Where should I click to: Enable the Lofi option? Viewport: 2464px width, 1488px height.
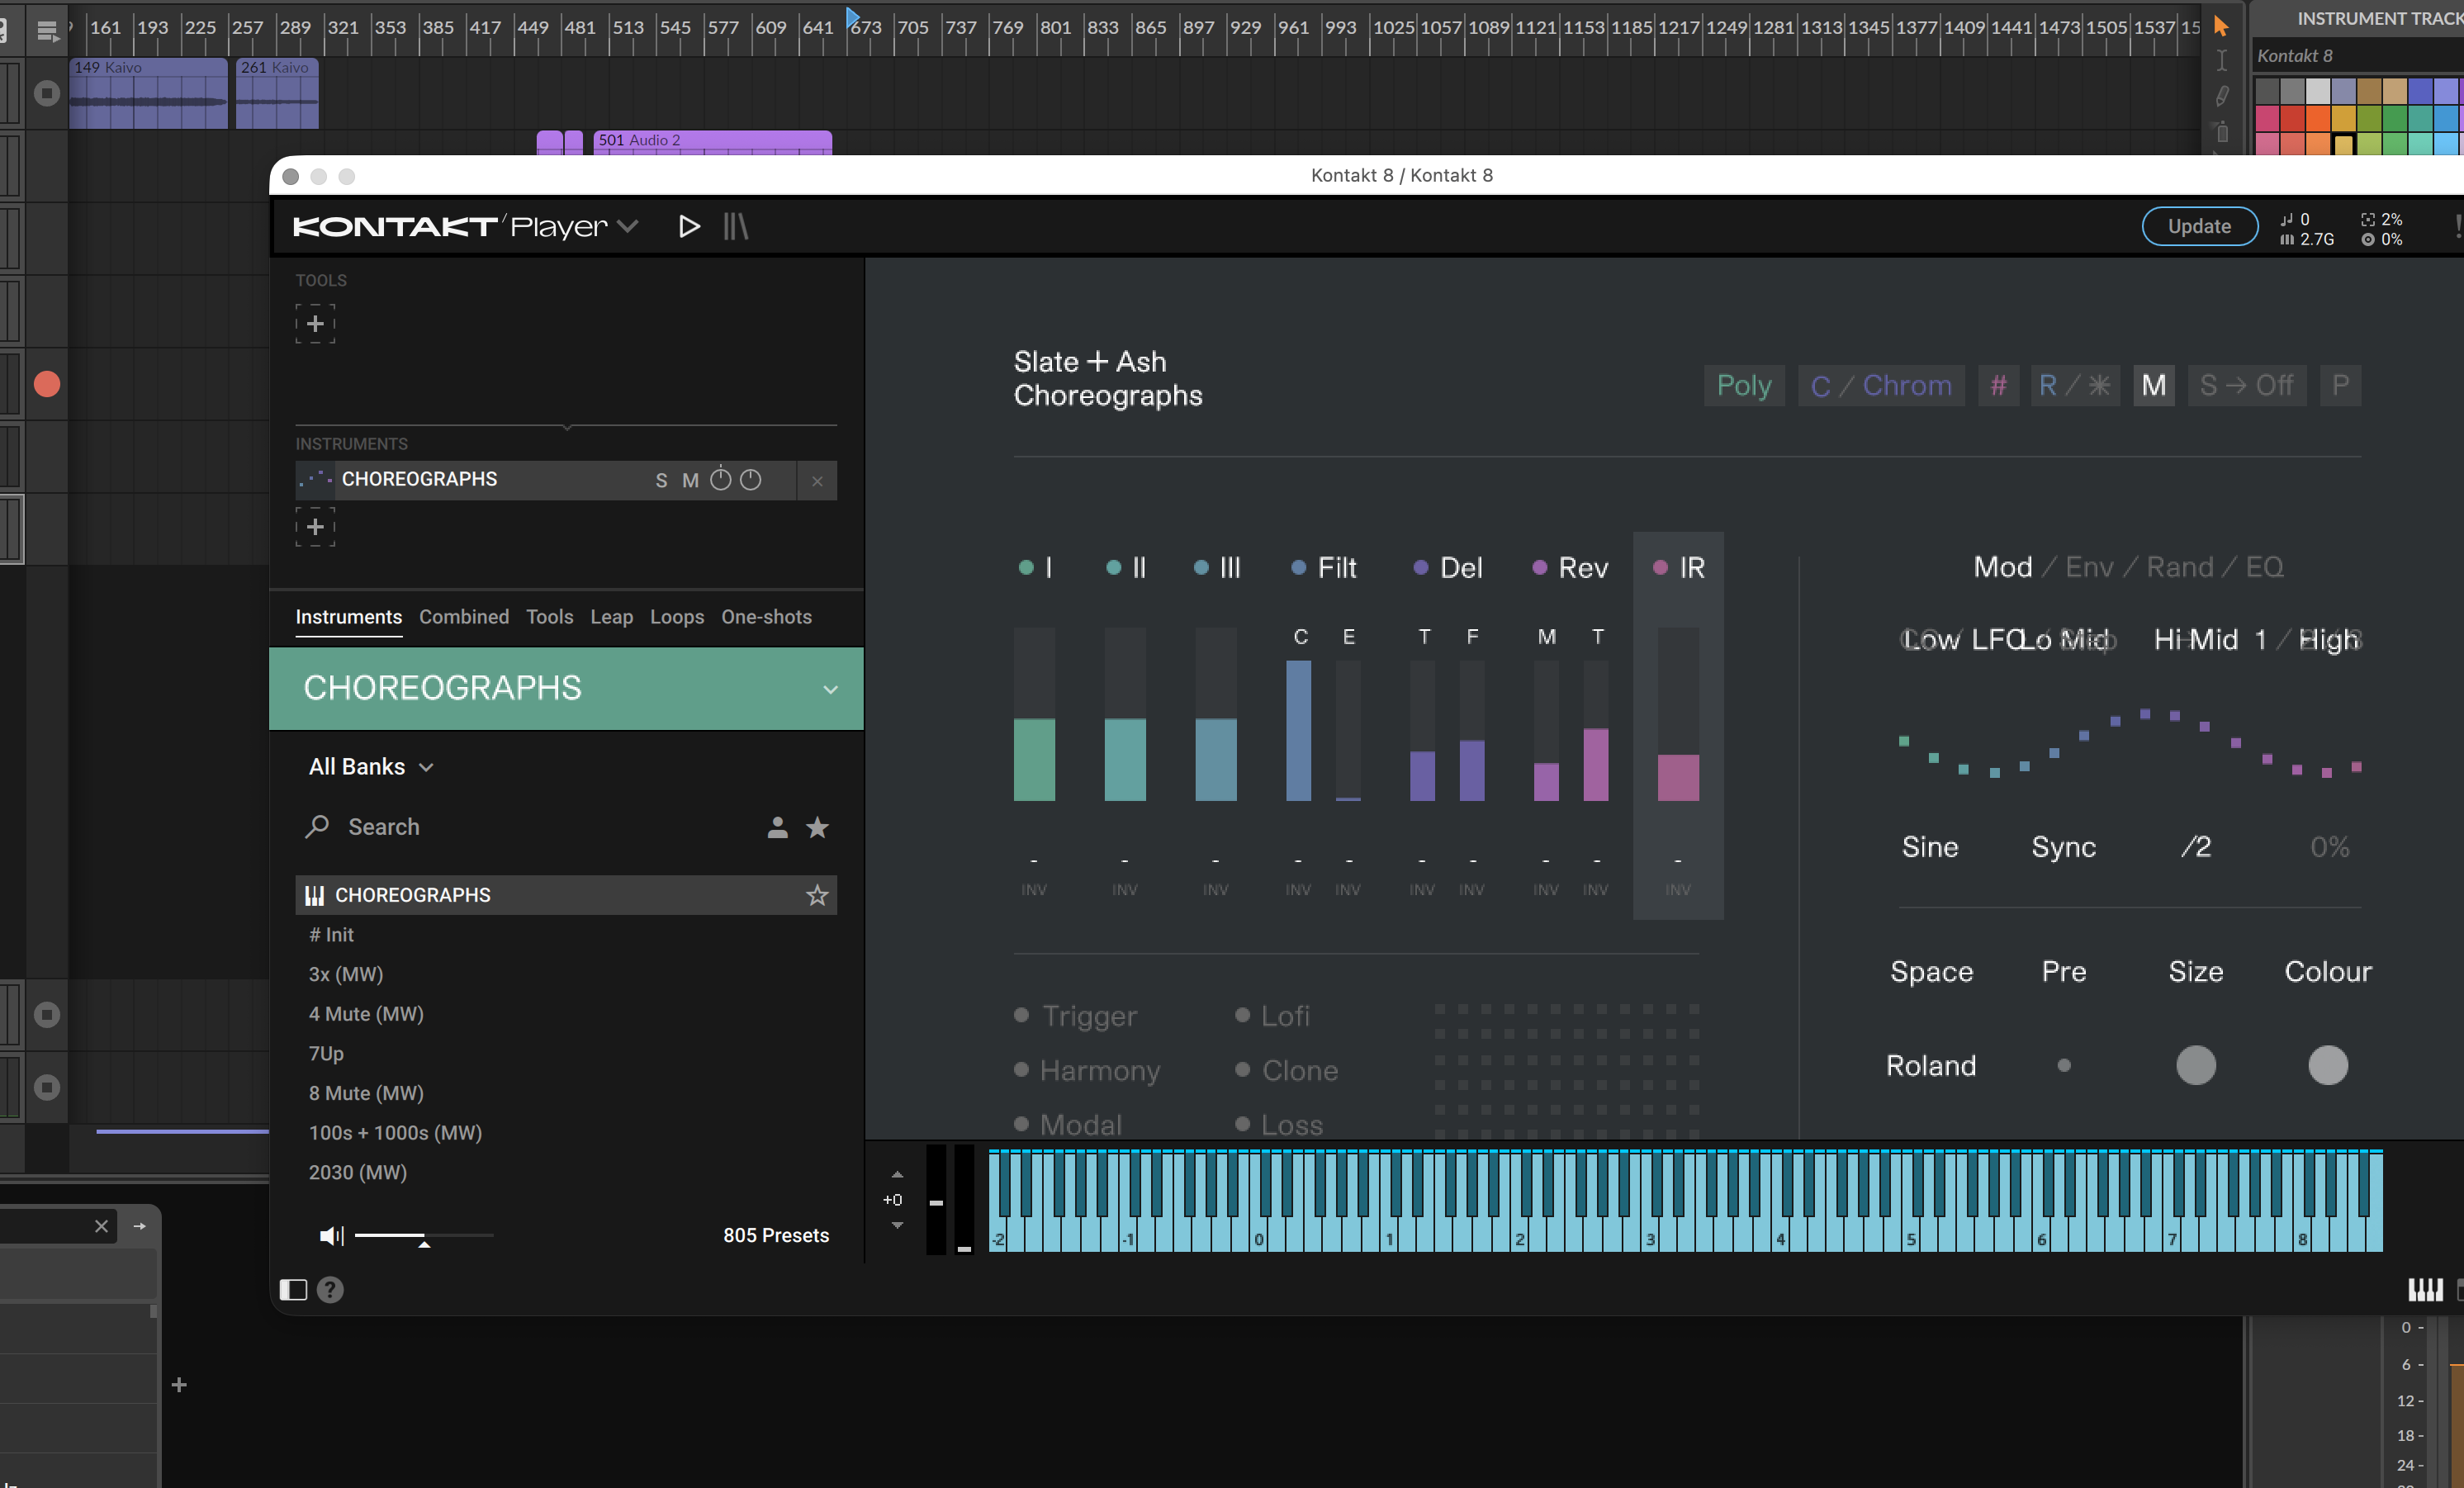pos(1242,1015)
